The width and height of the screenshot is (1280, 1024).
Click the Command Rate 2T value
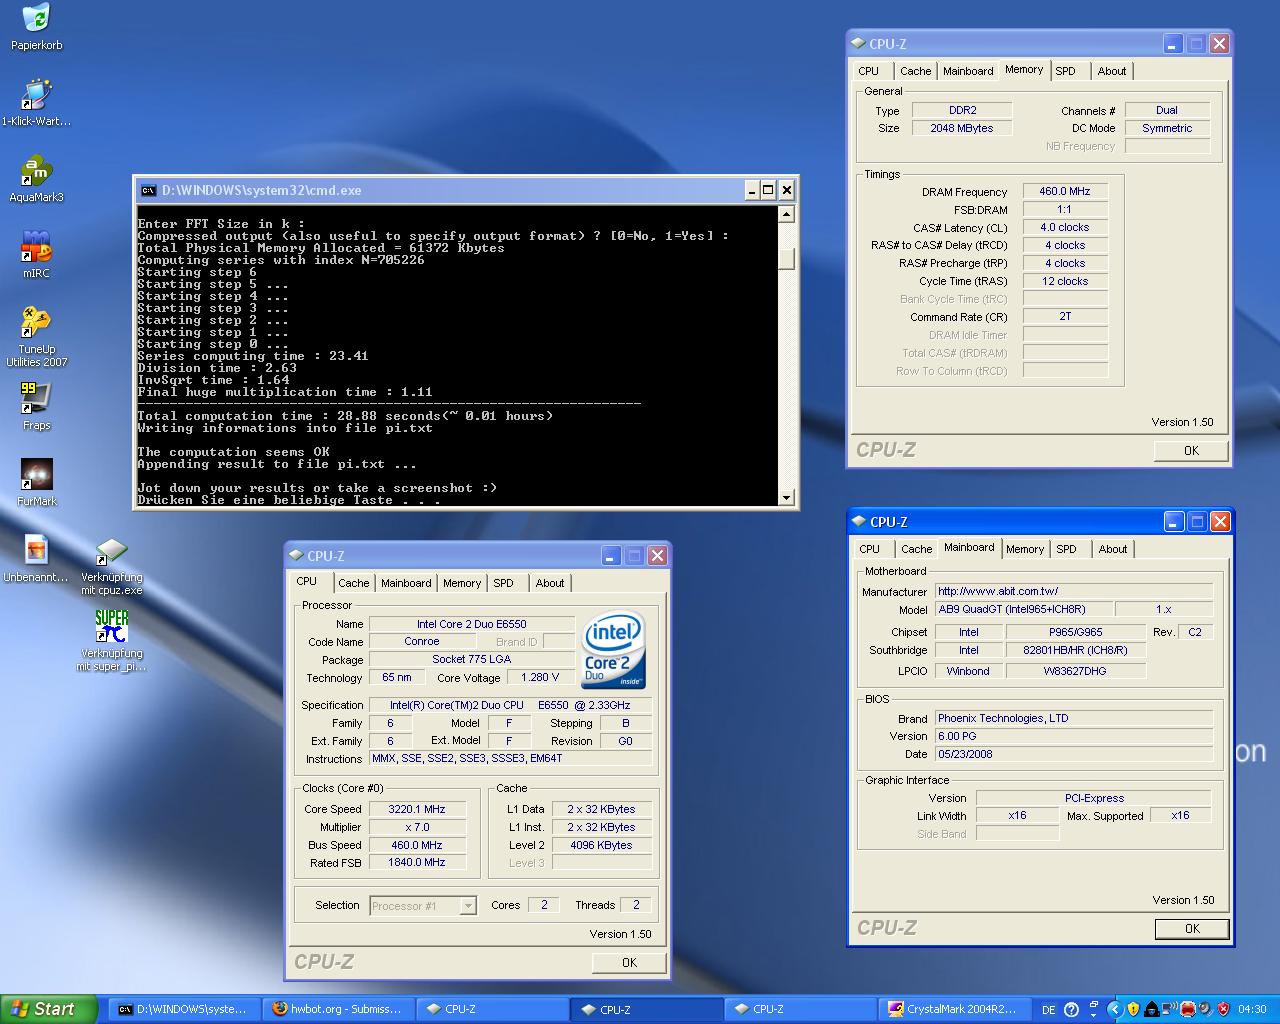click(1065, 316)
